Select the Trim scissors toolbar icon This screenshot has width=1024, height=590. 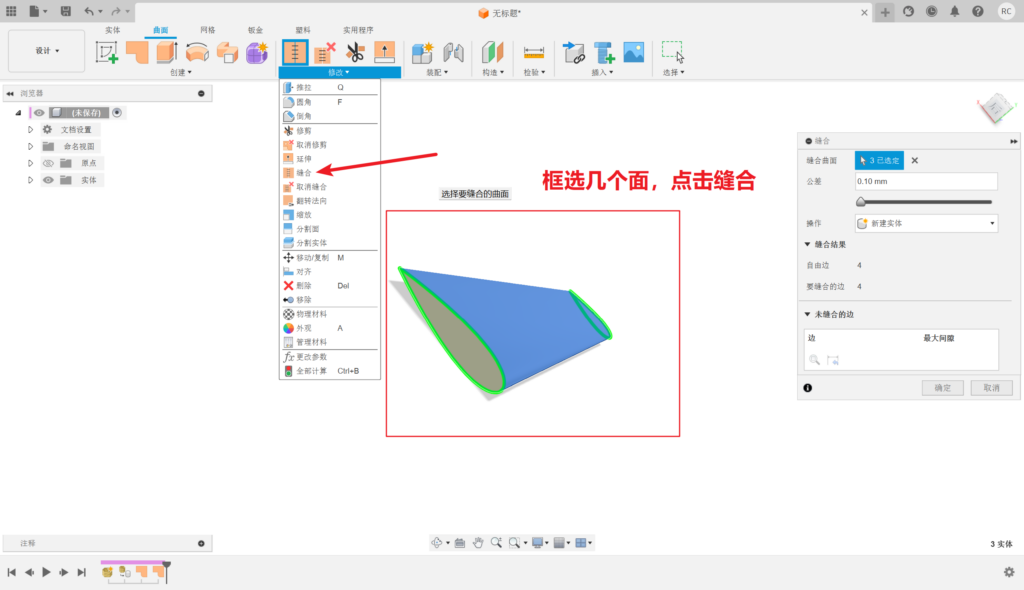355,52
